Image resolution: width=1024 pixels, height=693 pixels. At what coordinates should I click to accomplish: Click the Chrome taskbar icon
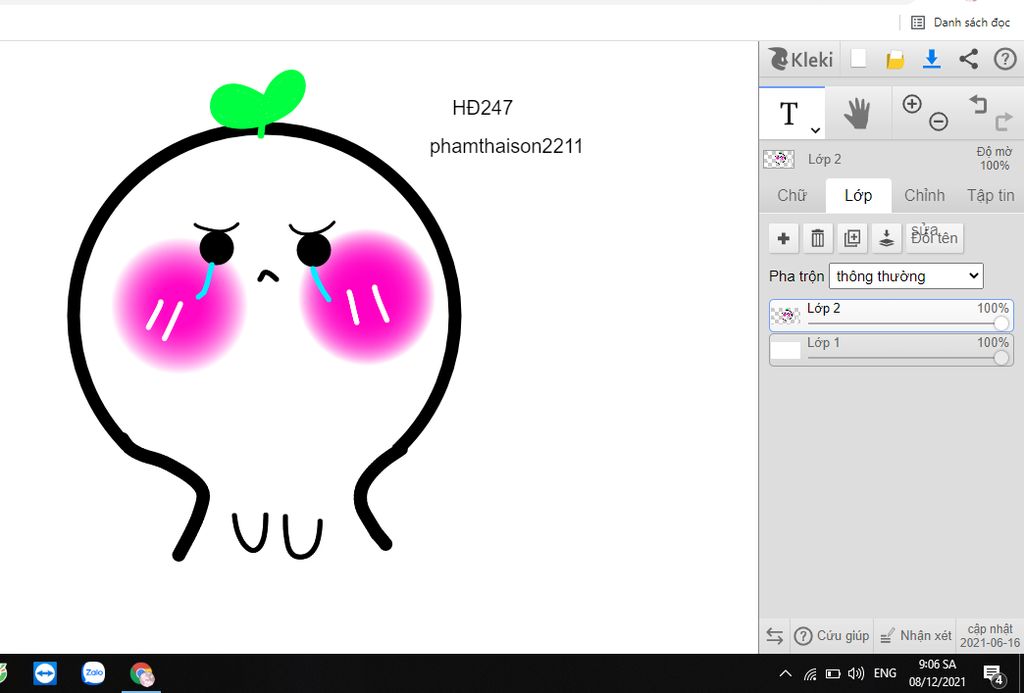tap(142, 673)
